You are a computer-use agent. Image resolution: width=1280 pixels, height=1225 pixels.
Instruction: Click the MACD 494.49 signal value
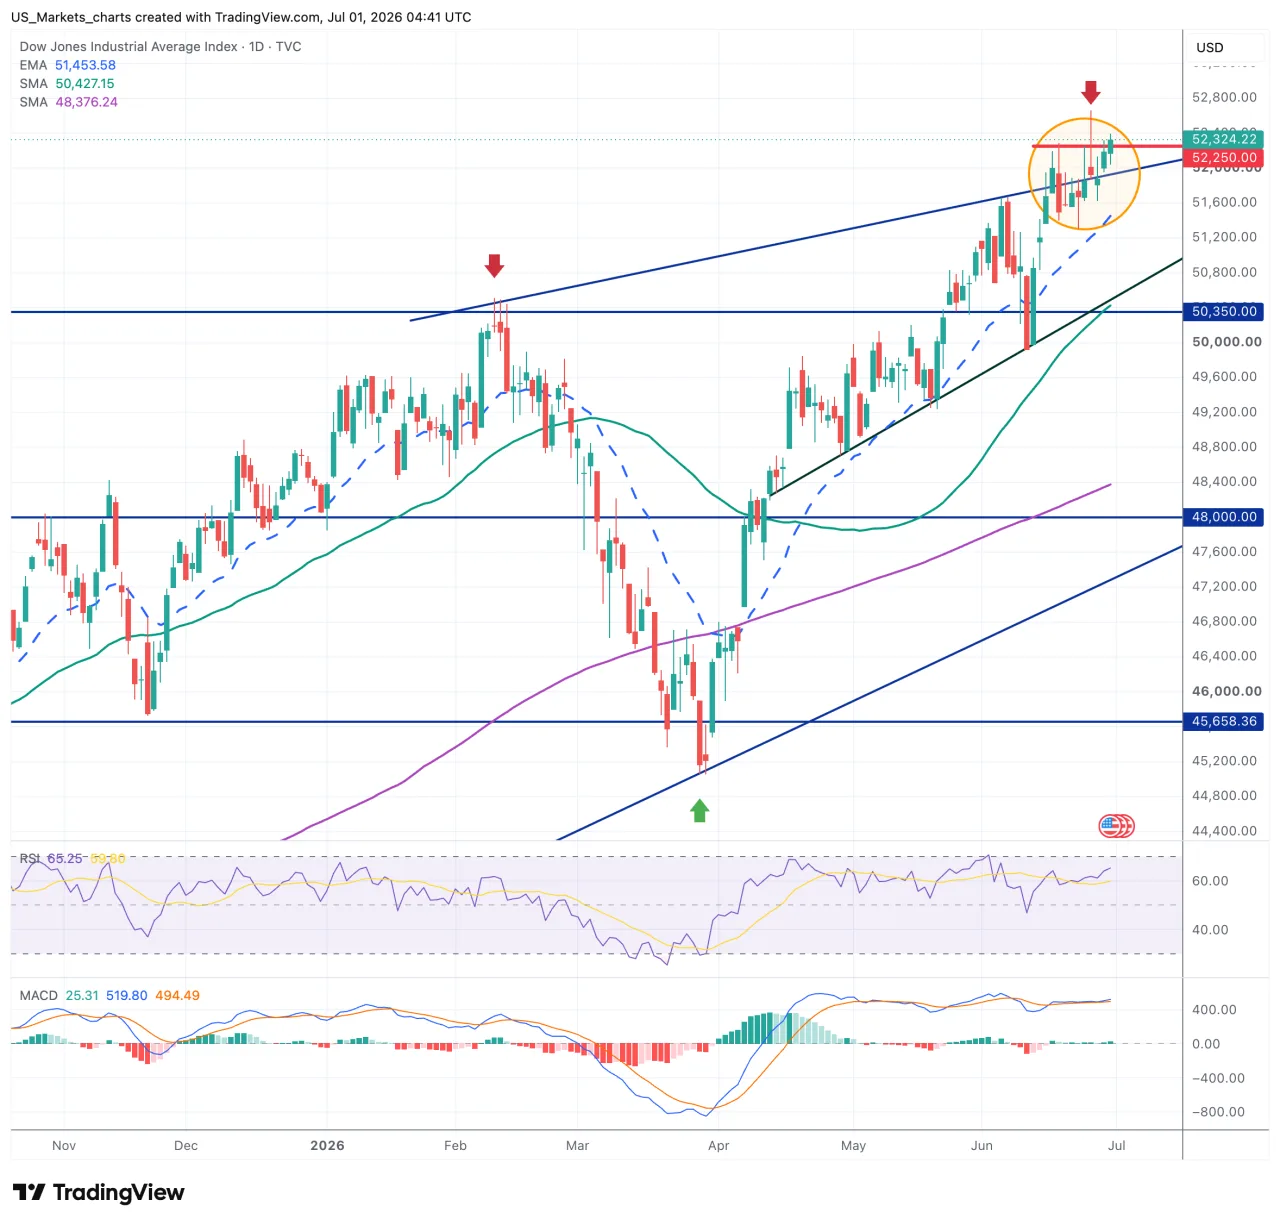177,995
